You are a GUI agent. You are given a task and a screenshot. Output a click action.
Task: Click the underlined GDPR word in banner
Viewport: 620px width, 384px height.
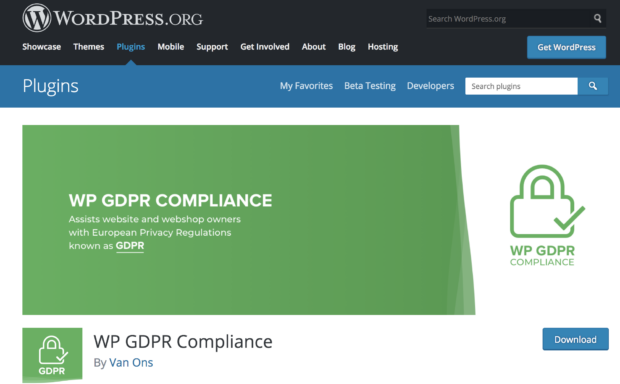pos(130,246)
